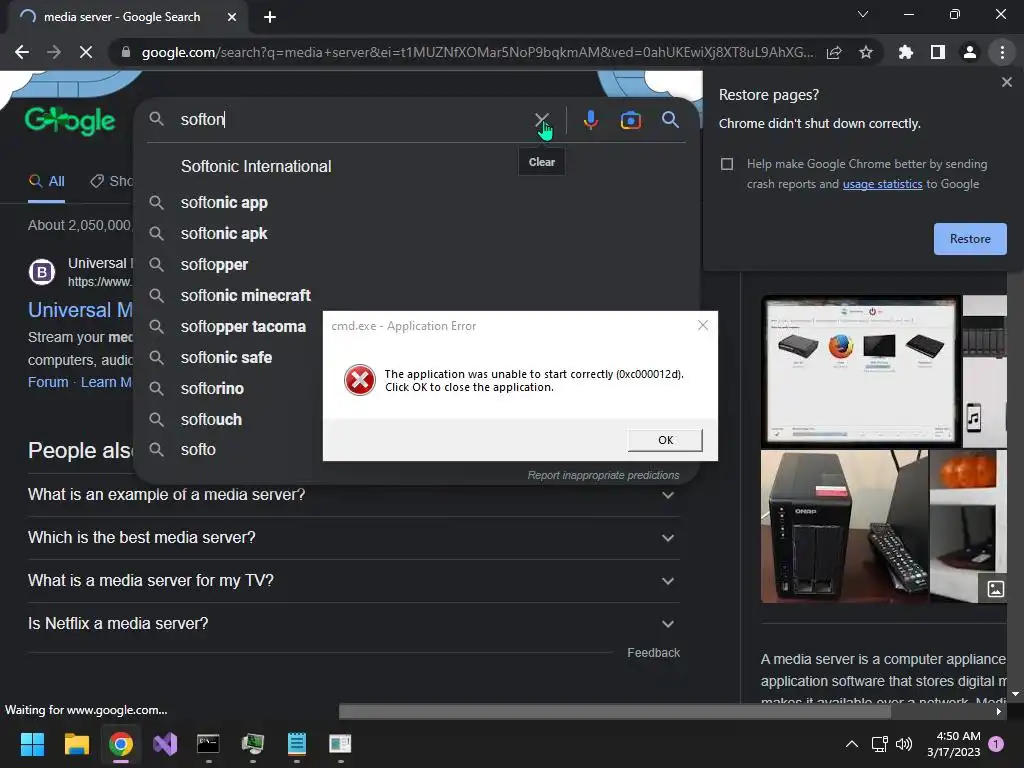Stop loading the page
This screenshot has width=1024, height=768.
click(x=86, y=52)
